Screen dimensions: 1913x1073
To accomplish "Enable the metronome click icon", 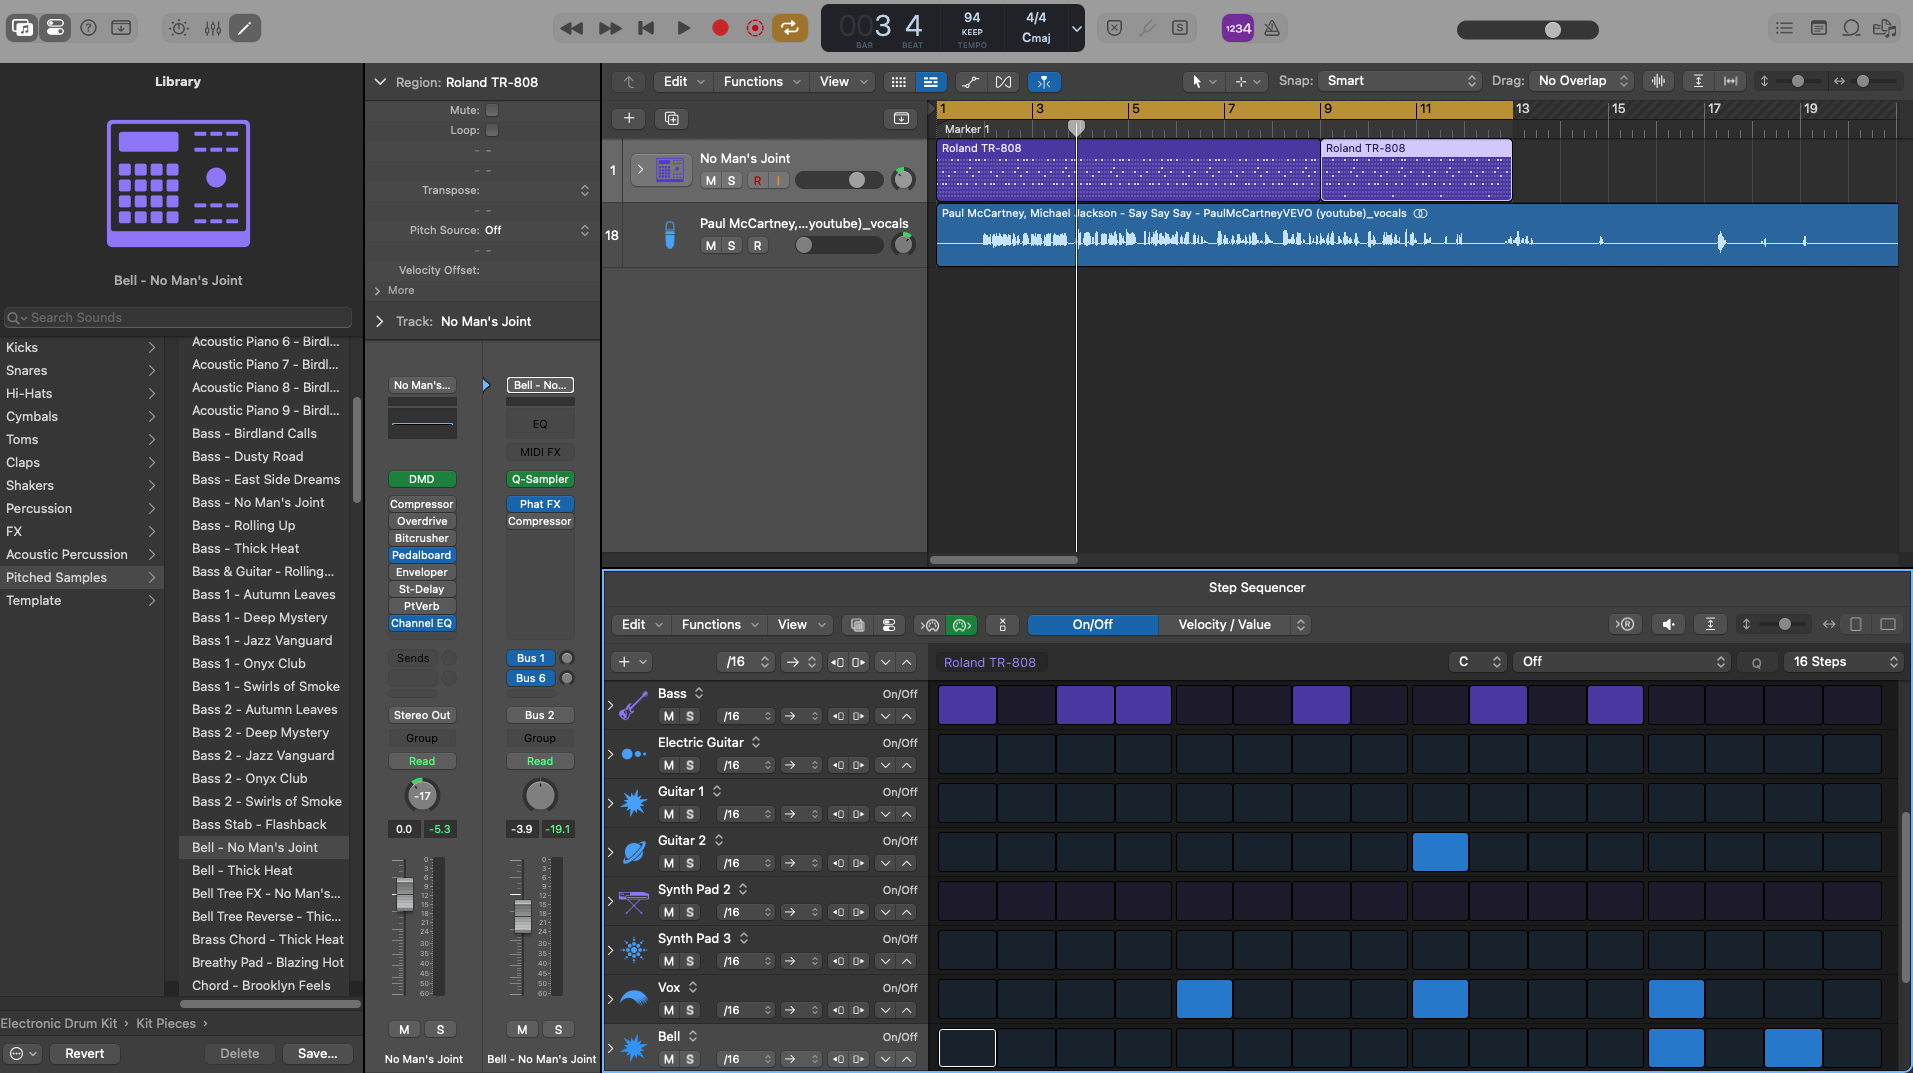I will point(1272,28).
